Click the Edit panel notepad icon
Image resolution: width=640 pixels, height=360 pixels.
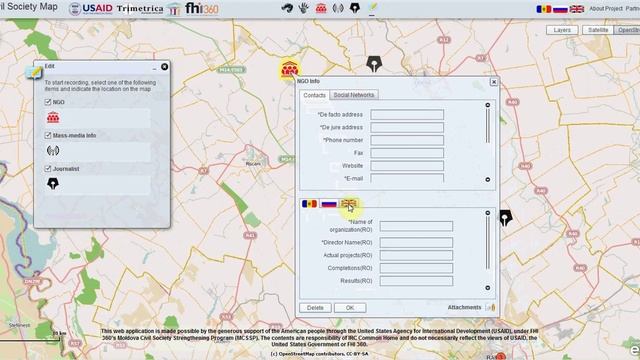(34, 73)
